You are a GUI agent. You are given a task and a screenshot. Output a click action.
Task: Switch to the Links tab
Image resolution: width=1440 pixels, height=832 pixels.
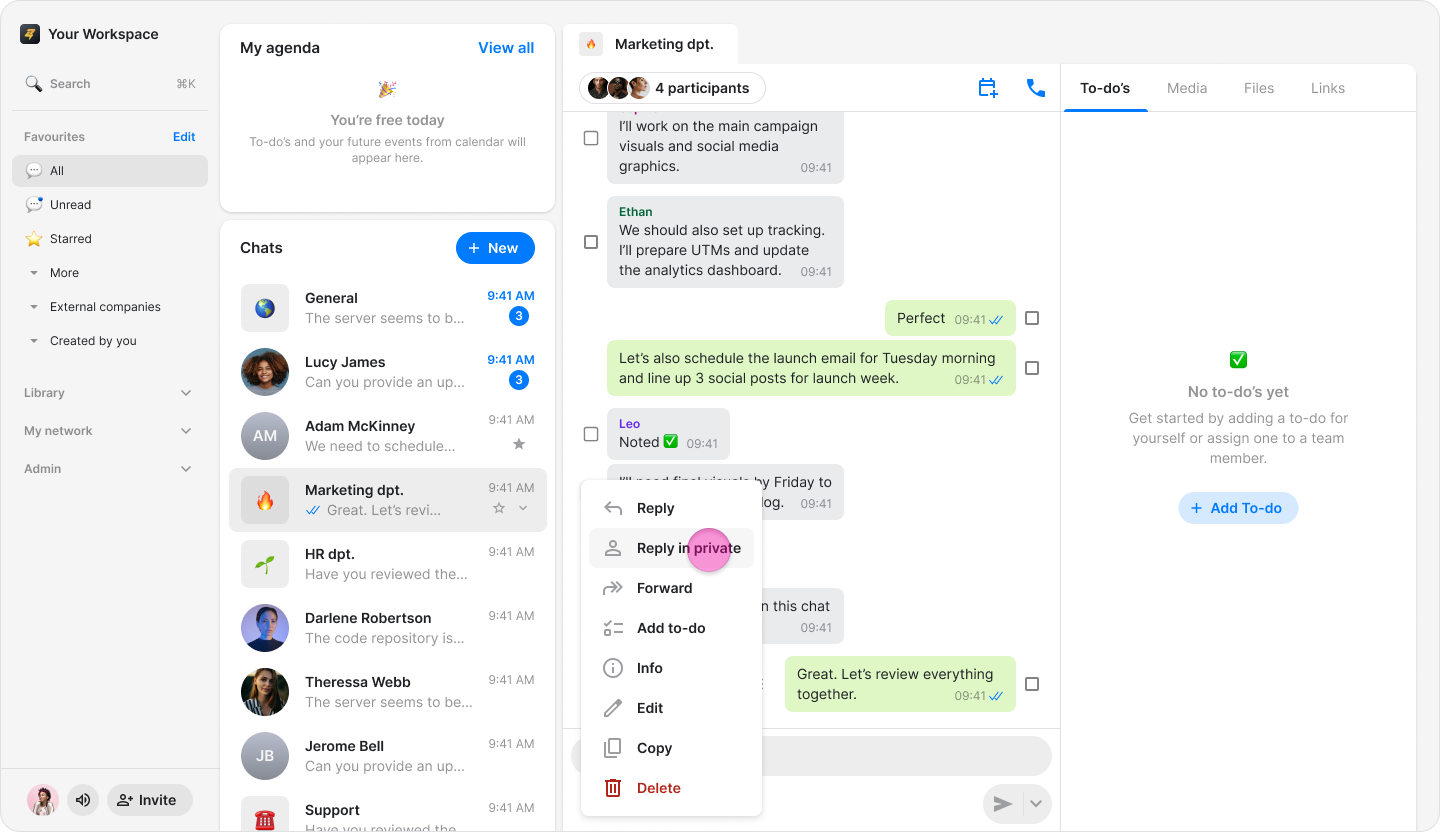click(x=1328, y=88)
